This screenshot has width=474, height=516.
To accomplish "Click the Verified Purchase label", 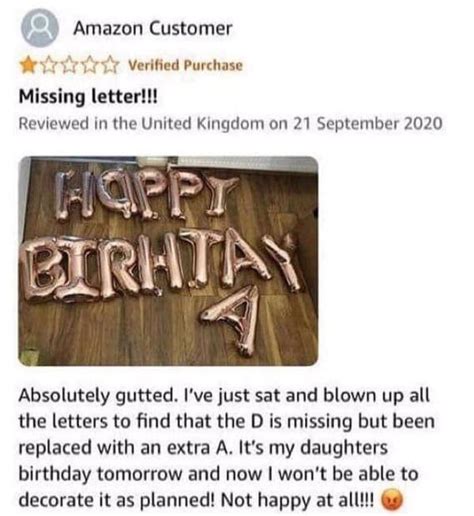I will click(x=185, y=65).
